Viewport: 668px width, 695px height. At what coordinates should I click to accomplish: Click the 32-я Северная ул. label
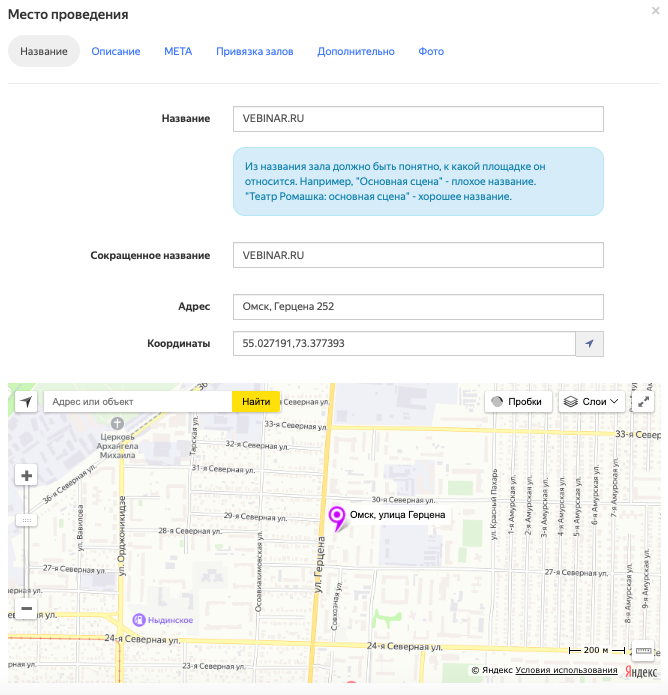tap(257, 445)
